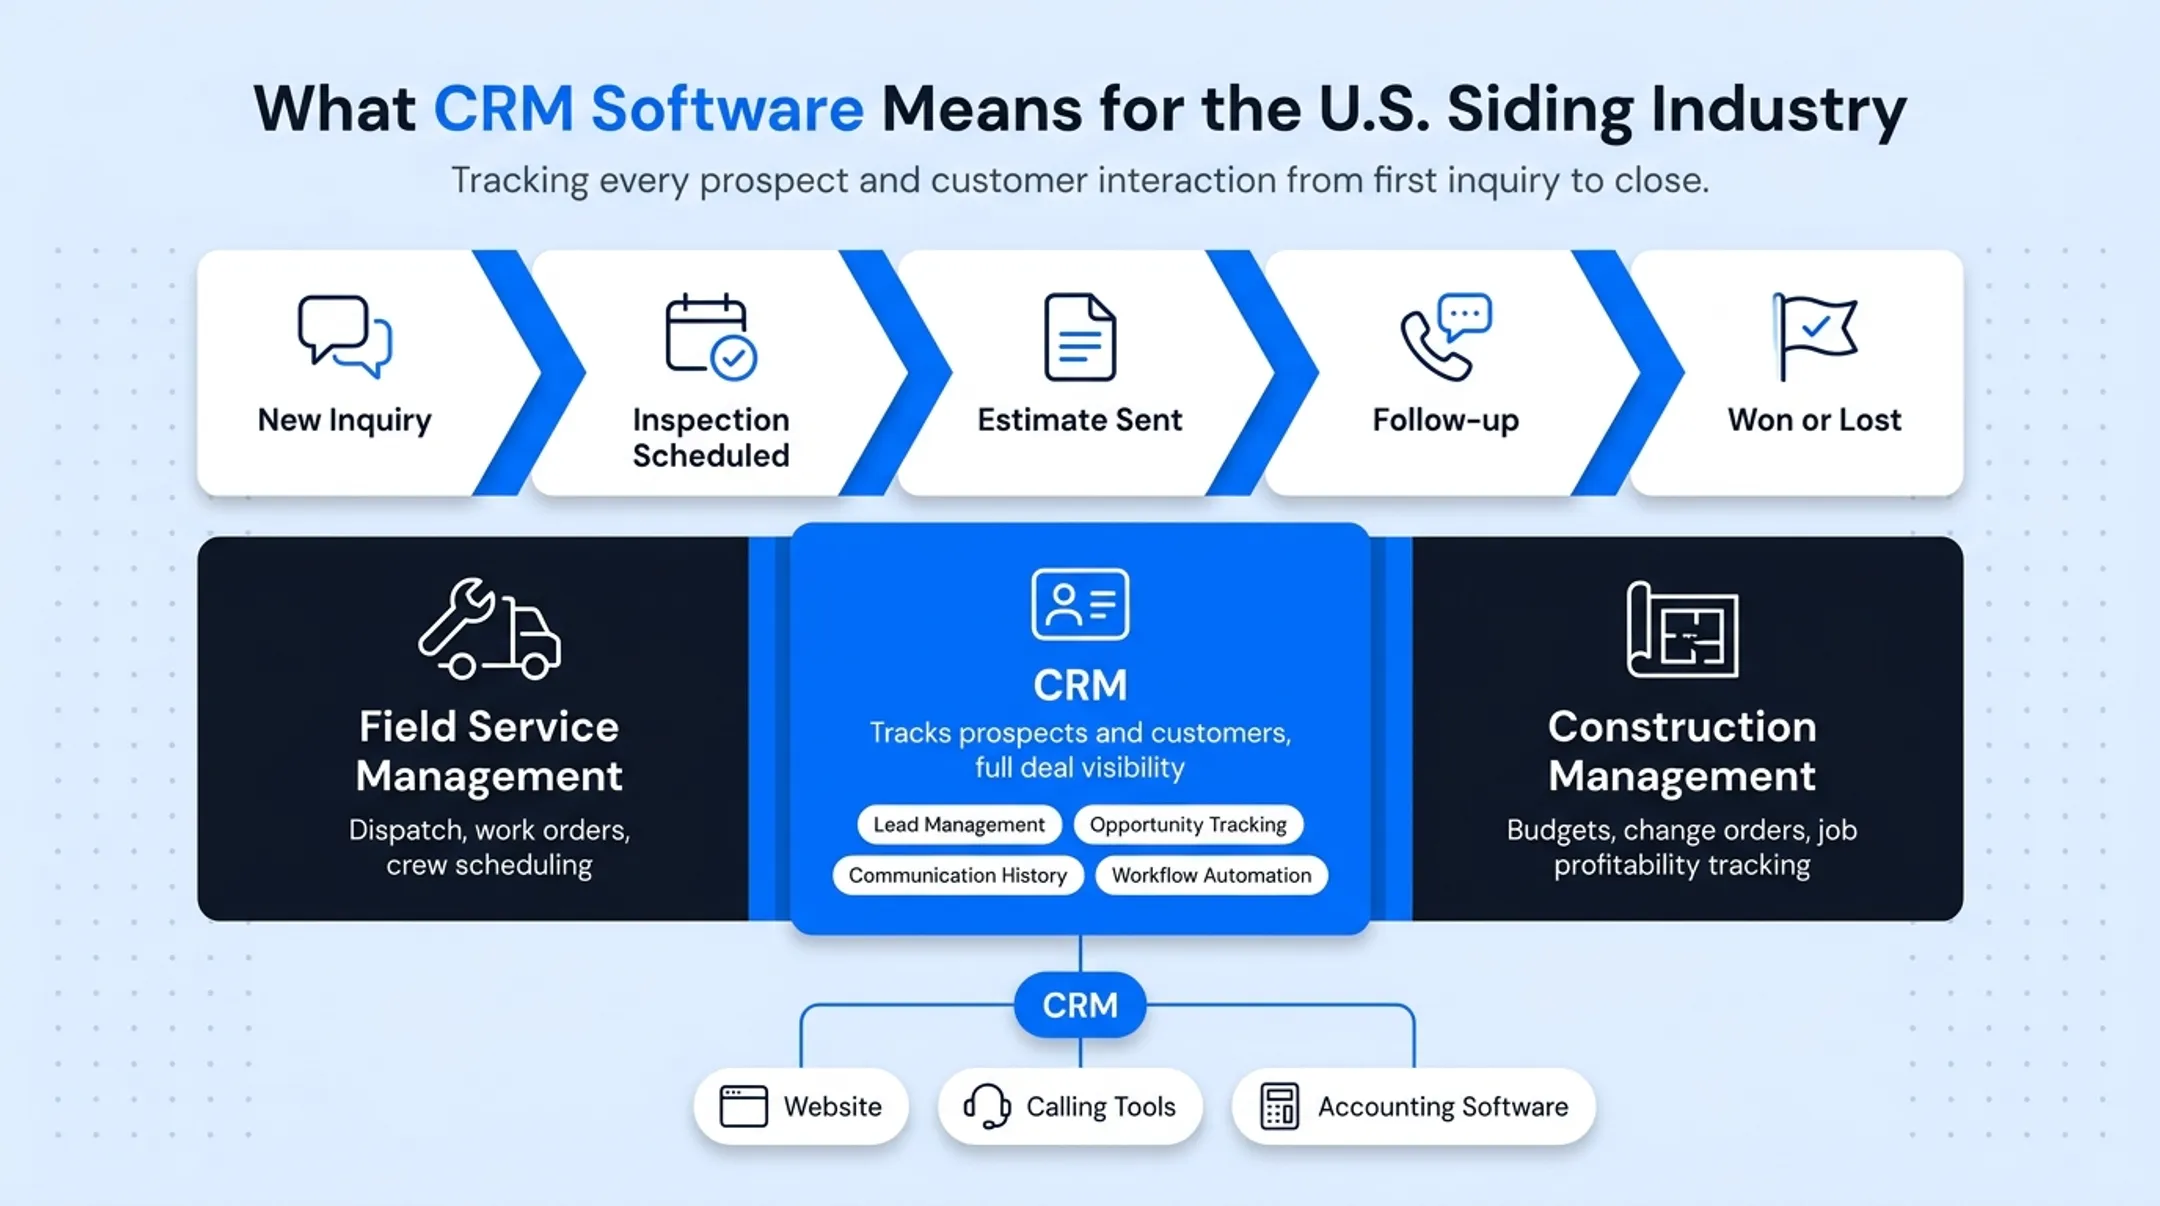
Task: Click the New Inquiry chat bubbles icon
Action: (x=345, y=336)
